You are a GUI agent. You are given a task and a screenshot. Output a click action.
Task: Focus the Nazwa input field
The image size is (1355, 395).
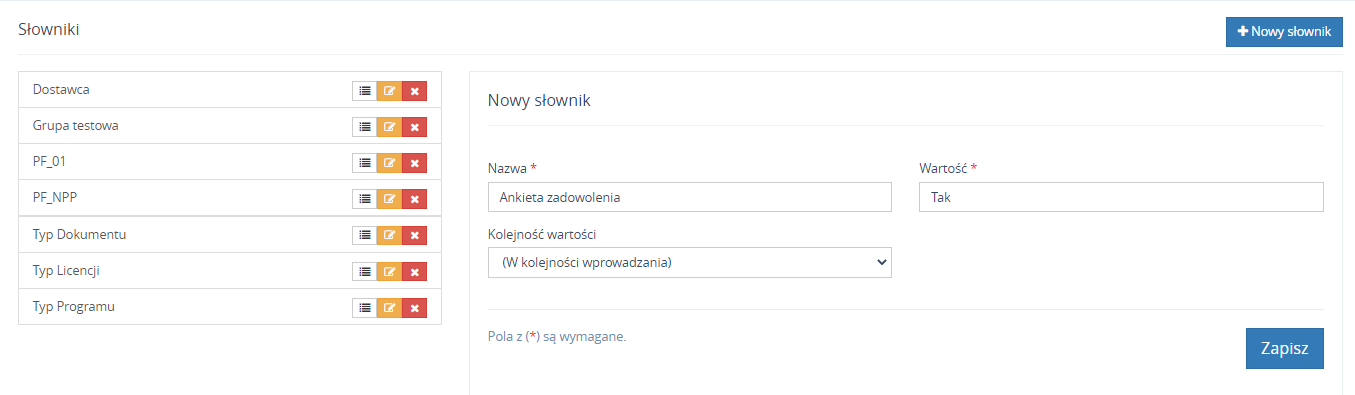tap(690, 197)
